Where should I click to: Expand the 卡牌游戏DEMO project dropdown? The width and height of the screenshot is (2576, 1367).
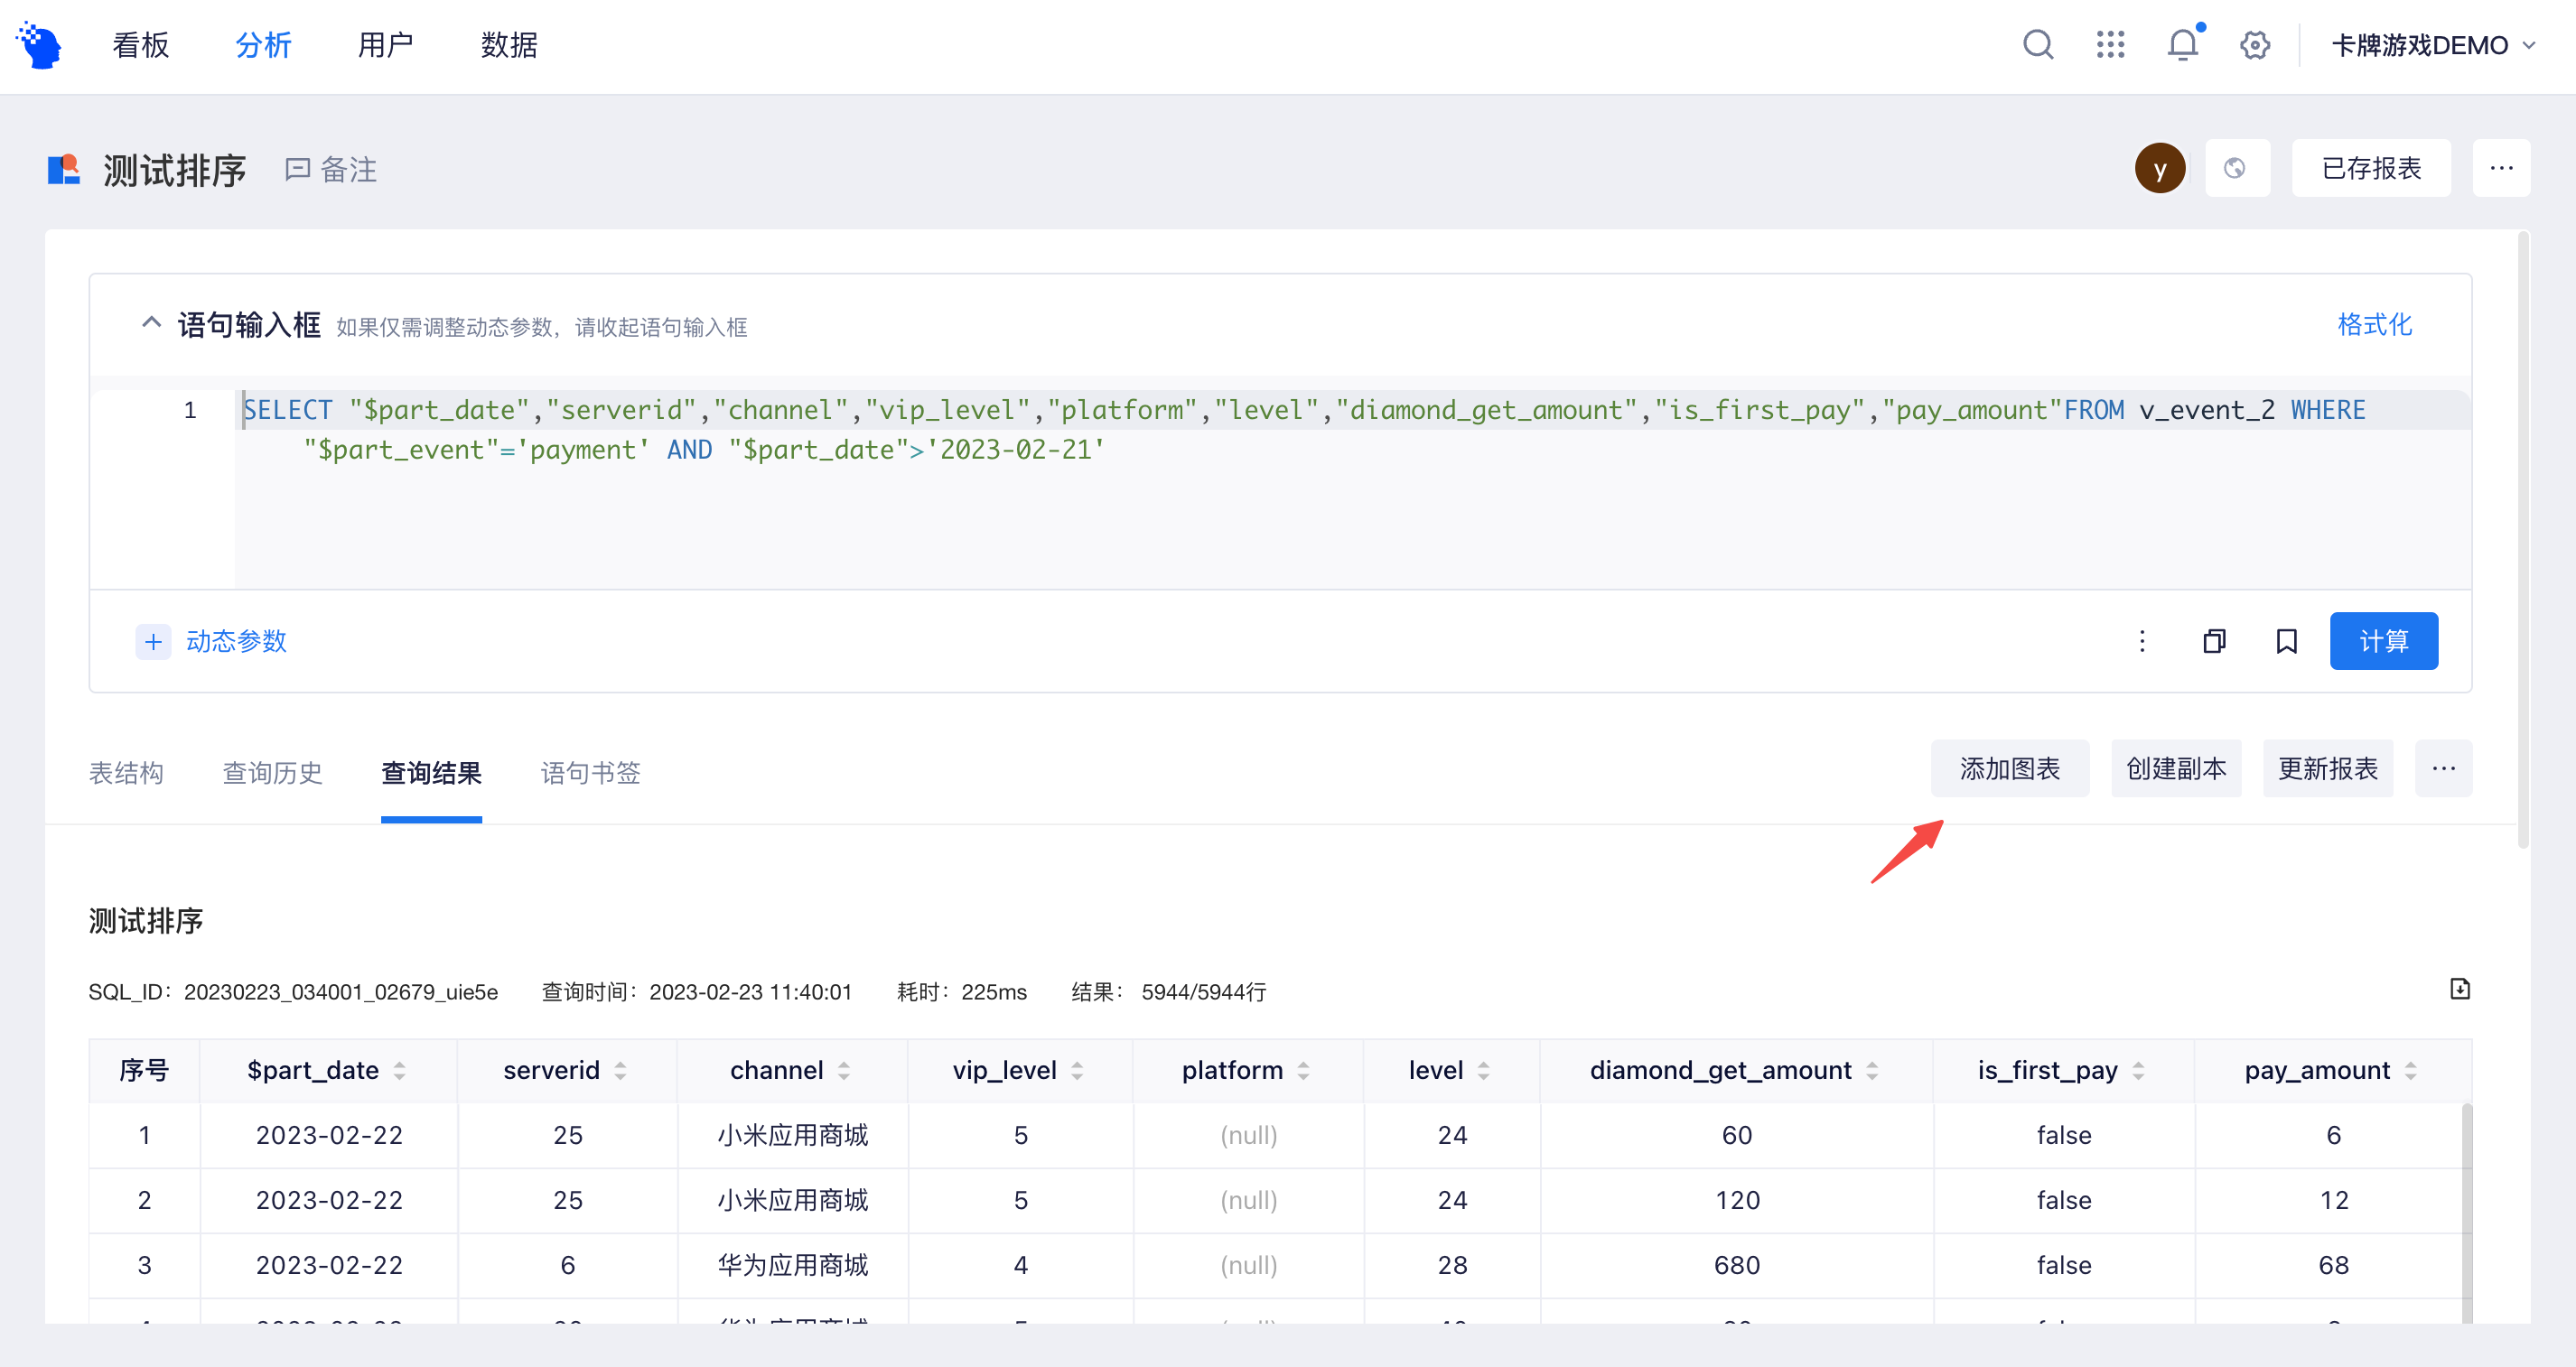tap(2434, 45)
